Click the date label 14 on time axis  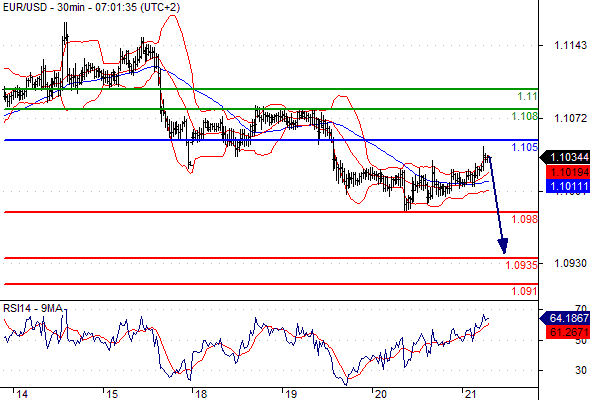(22, 394)
